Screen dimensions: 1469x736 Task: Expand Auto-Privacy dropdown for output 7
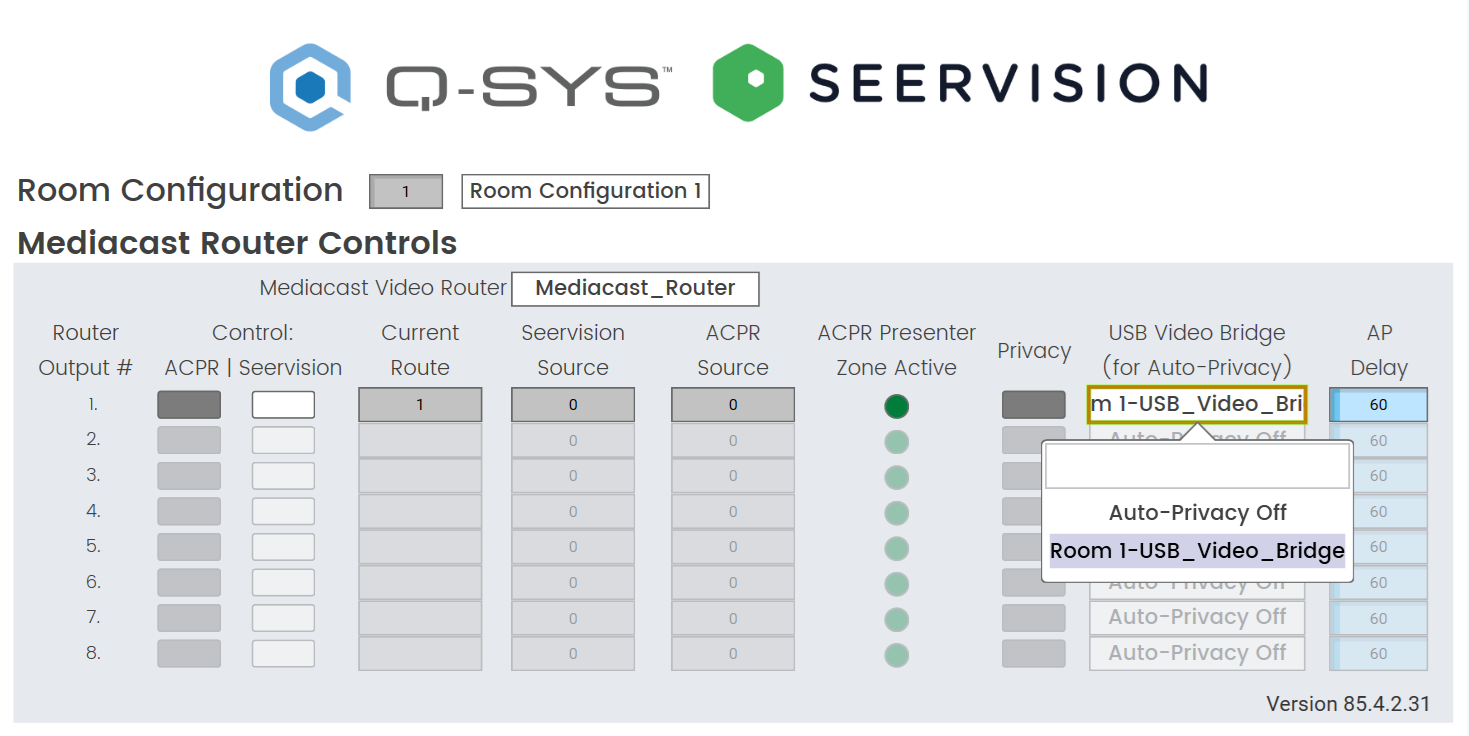[x=1197, y=617]
